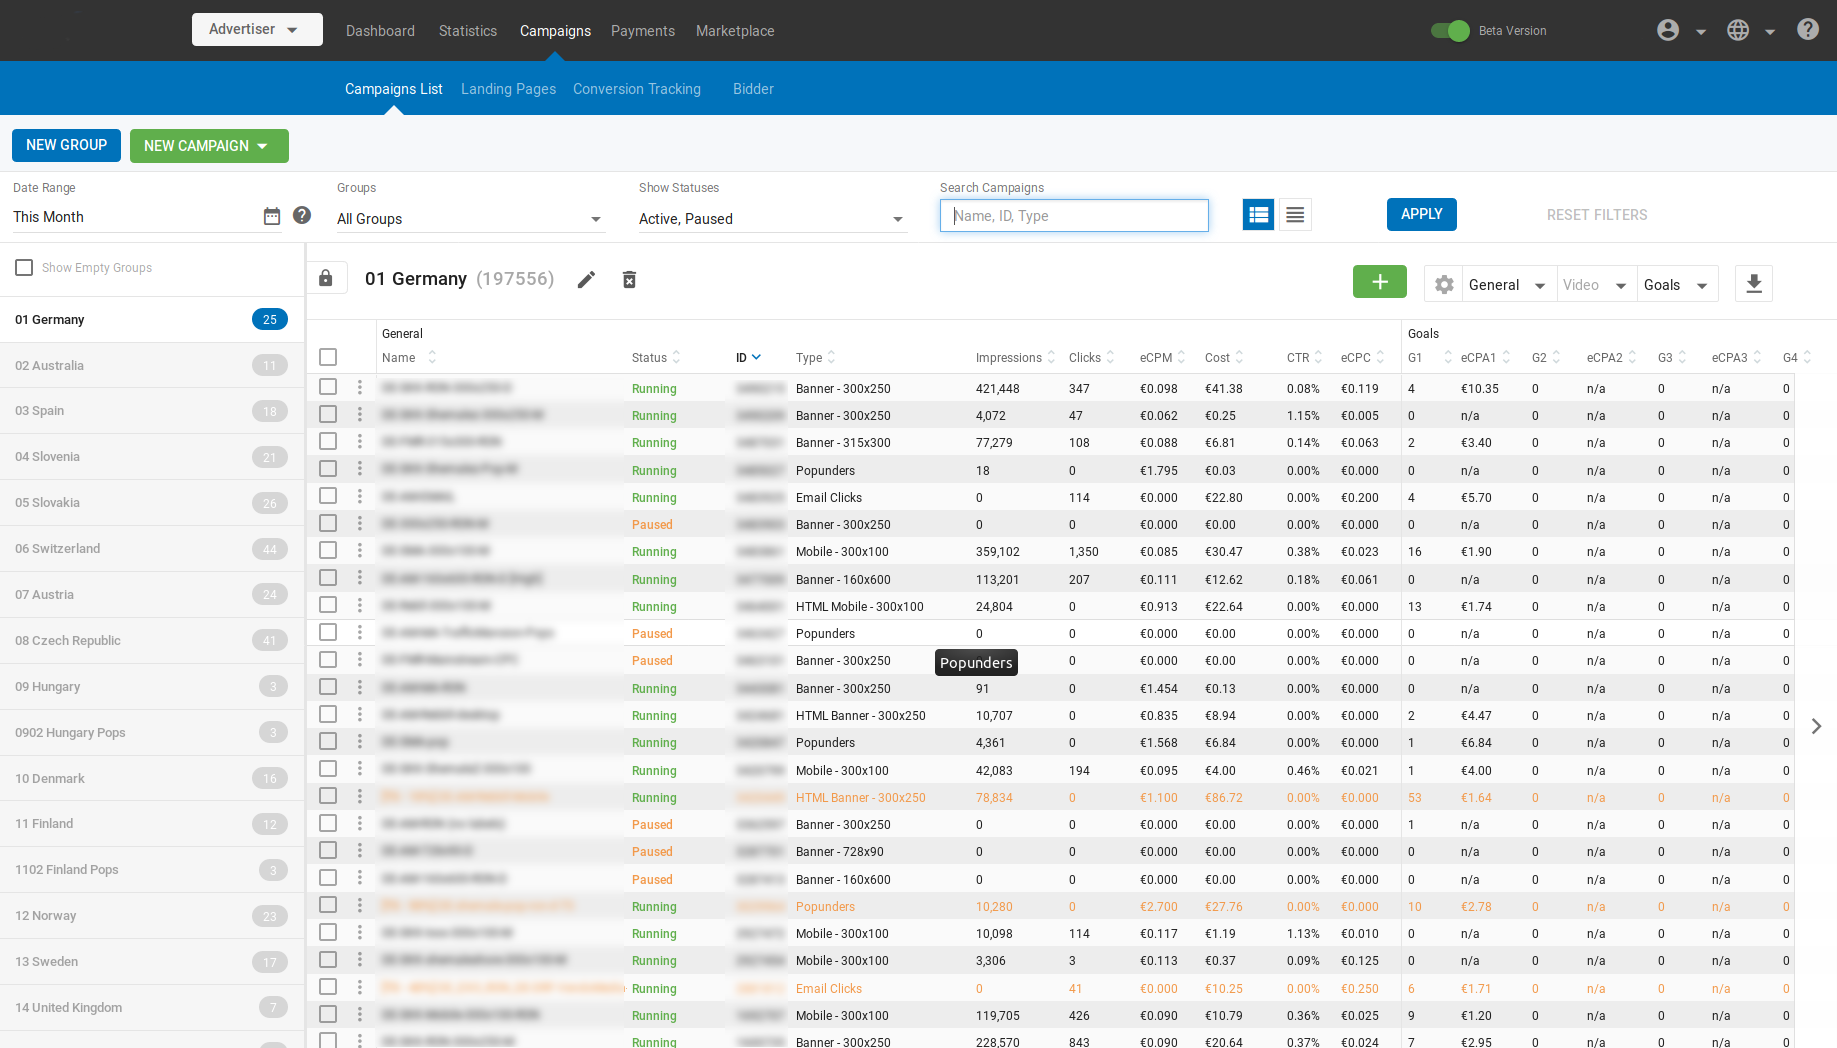Screen dimensions: 1837x1048
Task: Open the All Groups dropdown
Action: [470, 219]
